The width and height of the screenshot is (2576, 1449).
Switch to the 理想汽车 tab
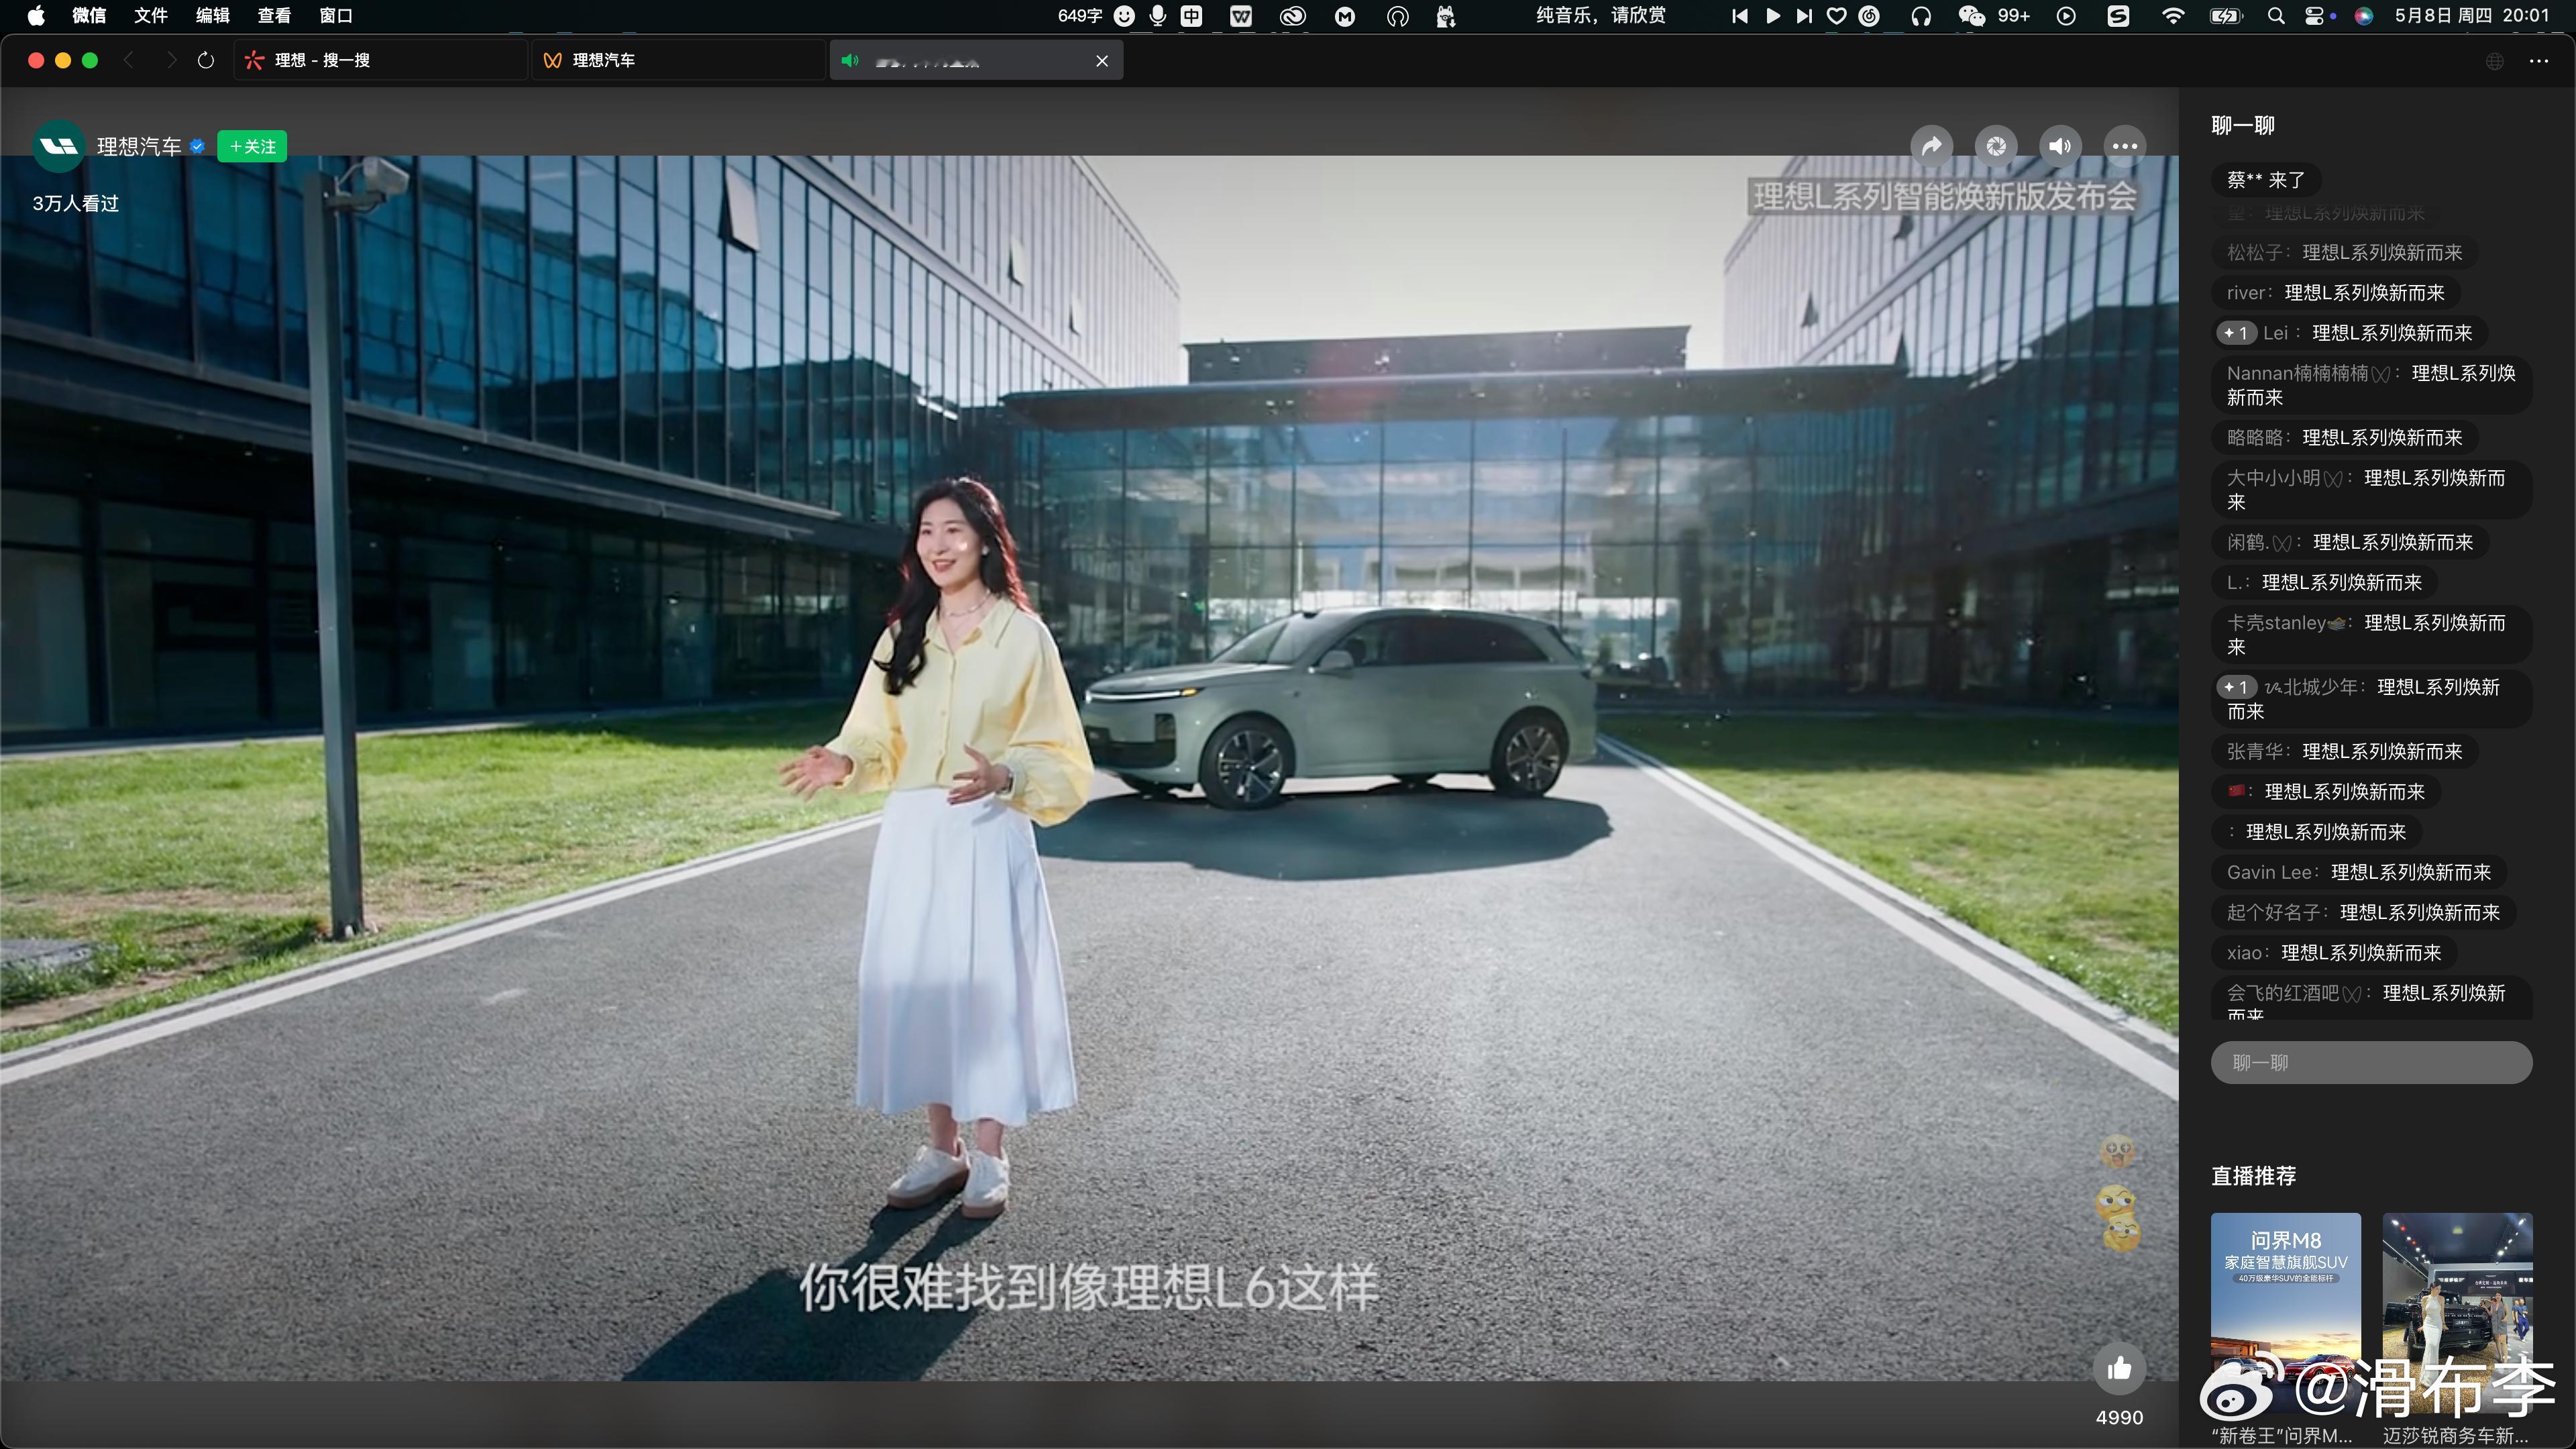pyautogui.click(x=678, y=60)
